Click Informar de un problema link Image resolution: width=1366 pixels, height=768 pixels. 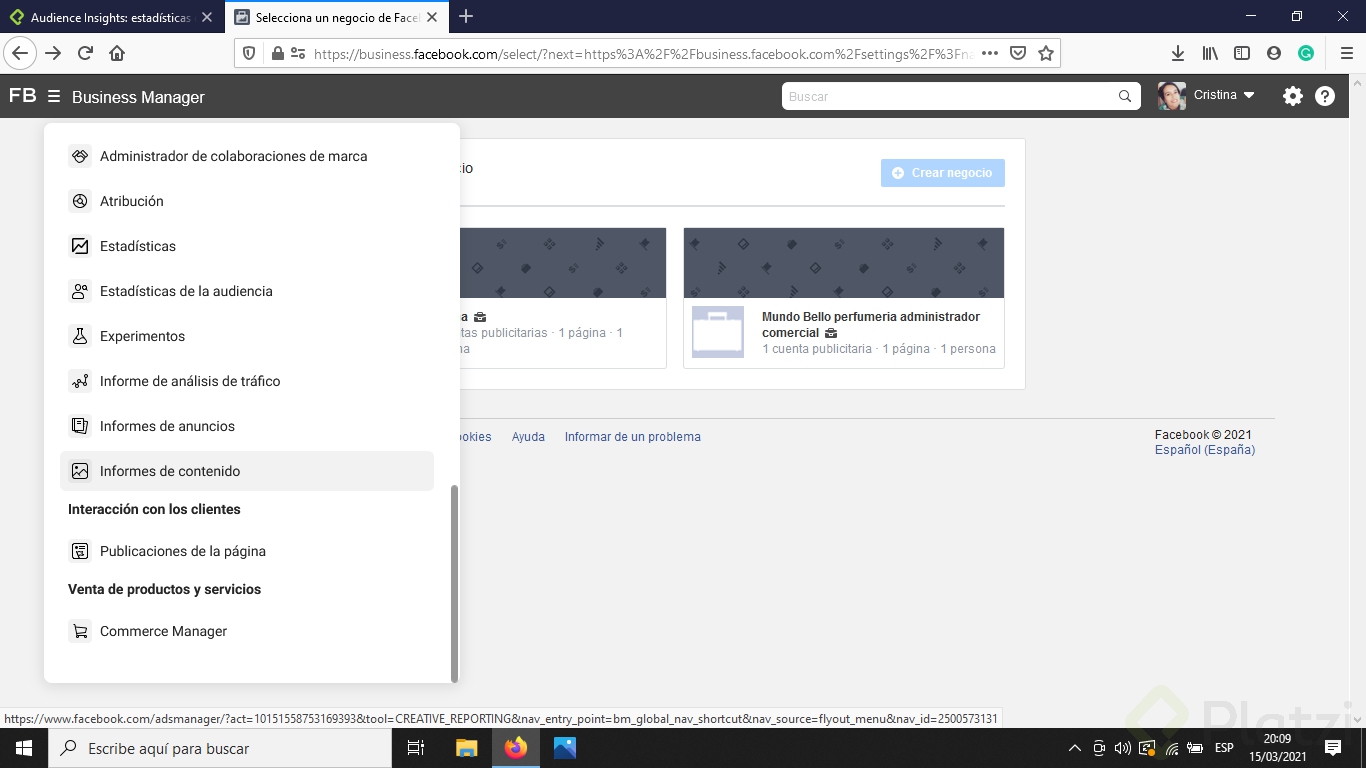pos(633,437)
